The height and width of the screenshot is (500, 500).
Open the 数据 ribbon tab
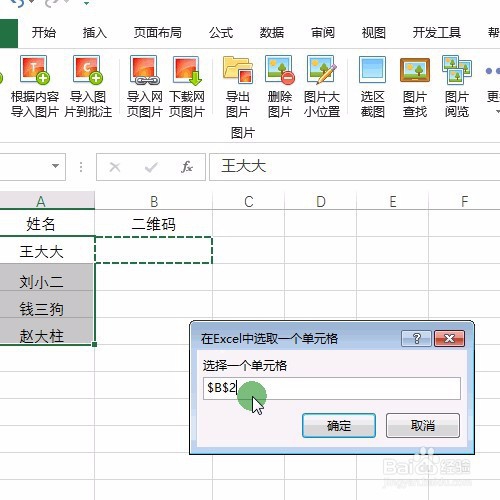(x=272, y=33)
